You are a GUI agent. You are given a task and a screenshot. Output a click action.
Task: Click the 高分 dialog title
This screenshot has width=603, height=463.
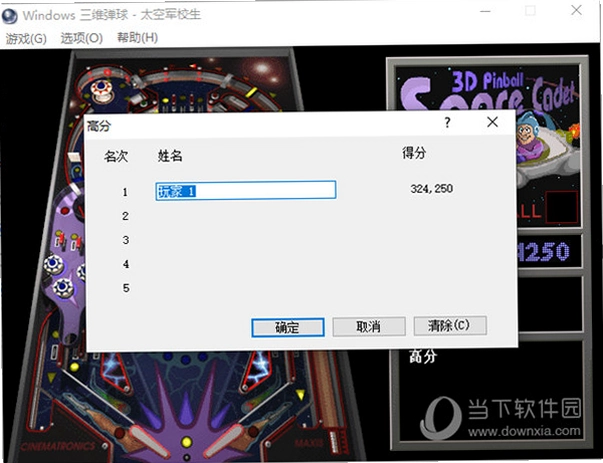[99, 126]
